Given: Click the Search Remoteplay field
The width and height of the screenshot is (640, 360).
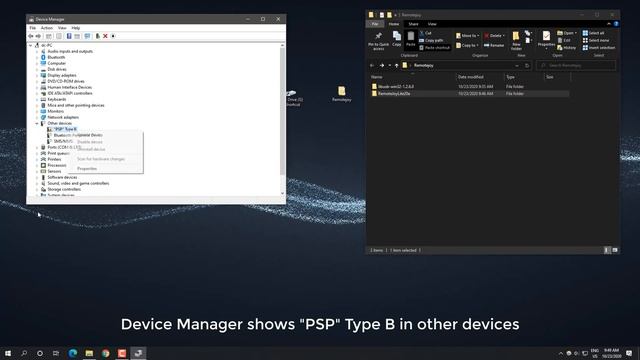Looking at the screenshot, I should click(x=576, y=65).
